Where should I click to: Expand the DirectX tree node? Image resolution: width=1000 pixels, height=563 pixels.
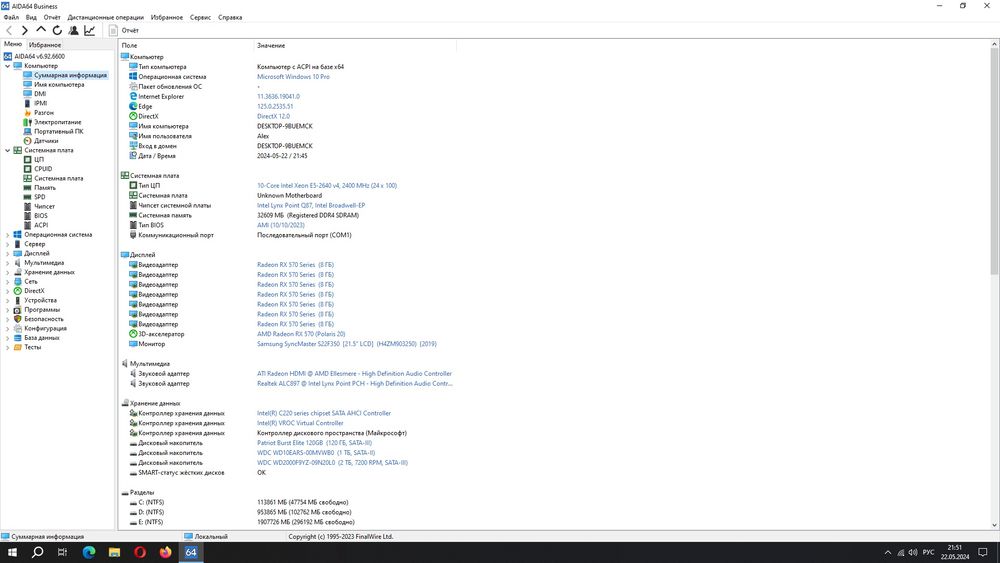coord(8,291)
